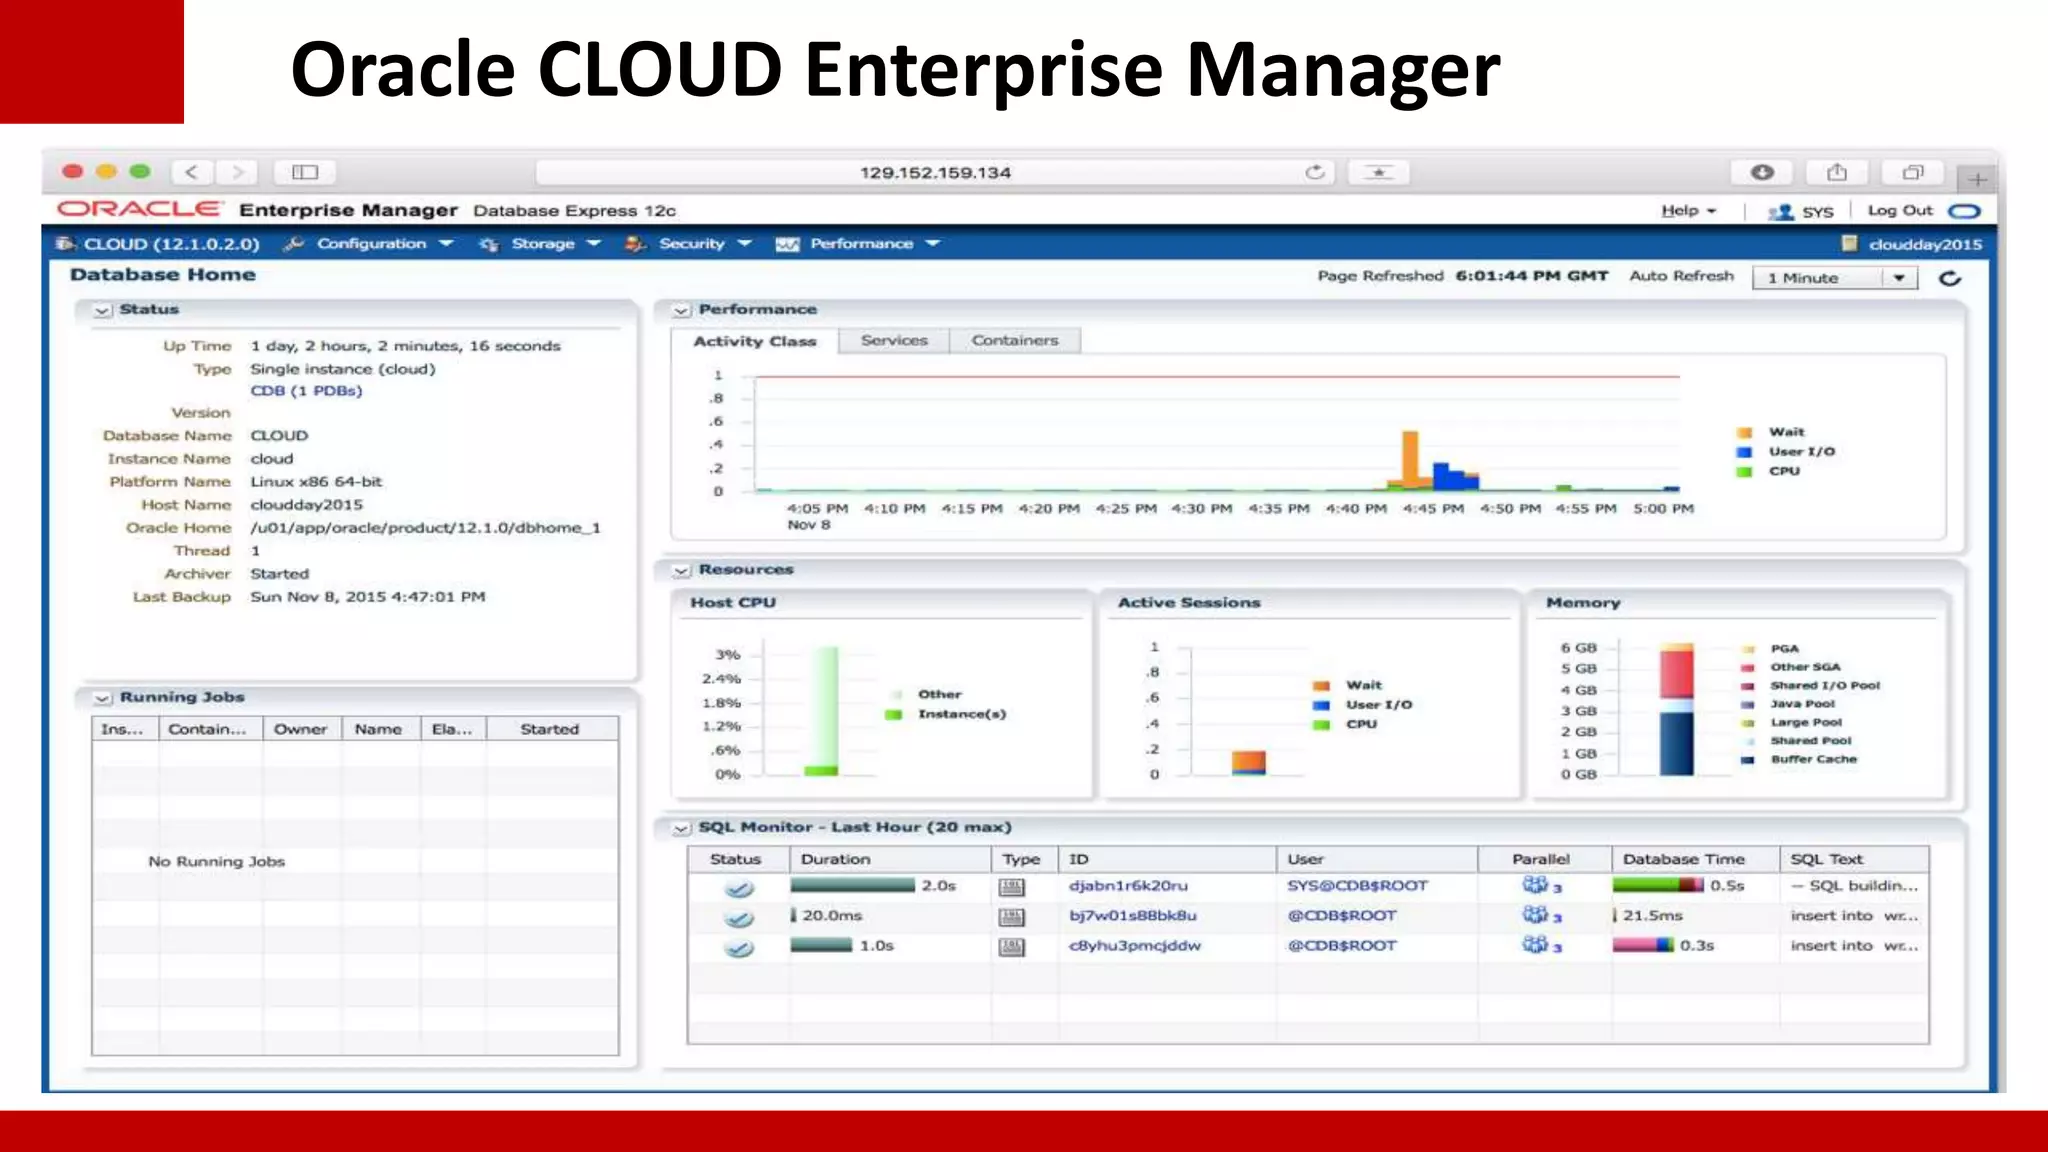
Task: Click CLOUD (12.1.0.2.0) menu item
Action: [x=171, y=244]
